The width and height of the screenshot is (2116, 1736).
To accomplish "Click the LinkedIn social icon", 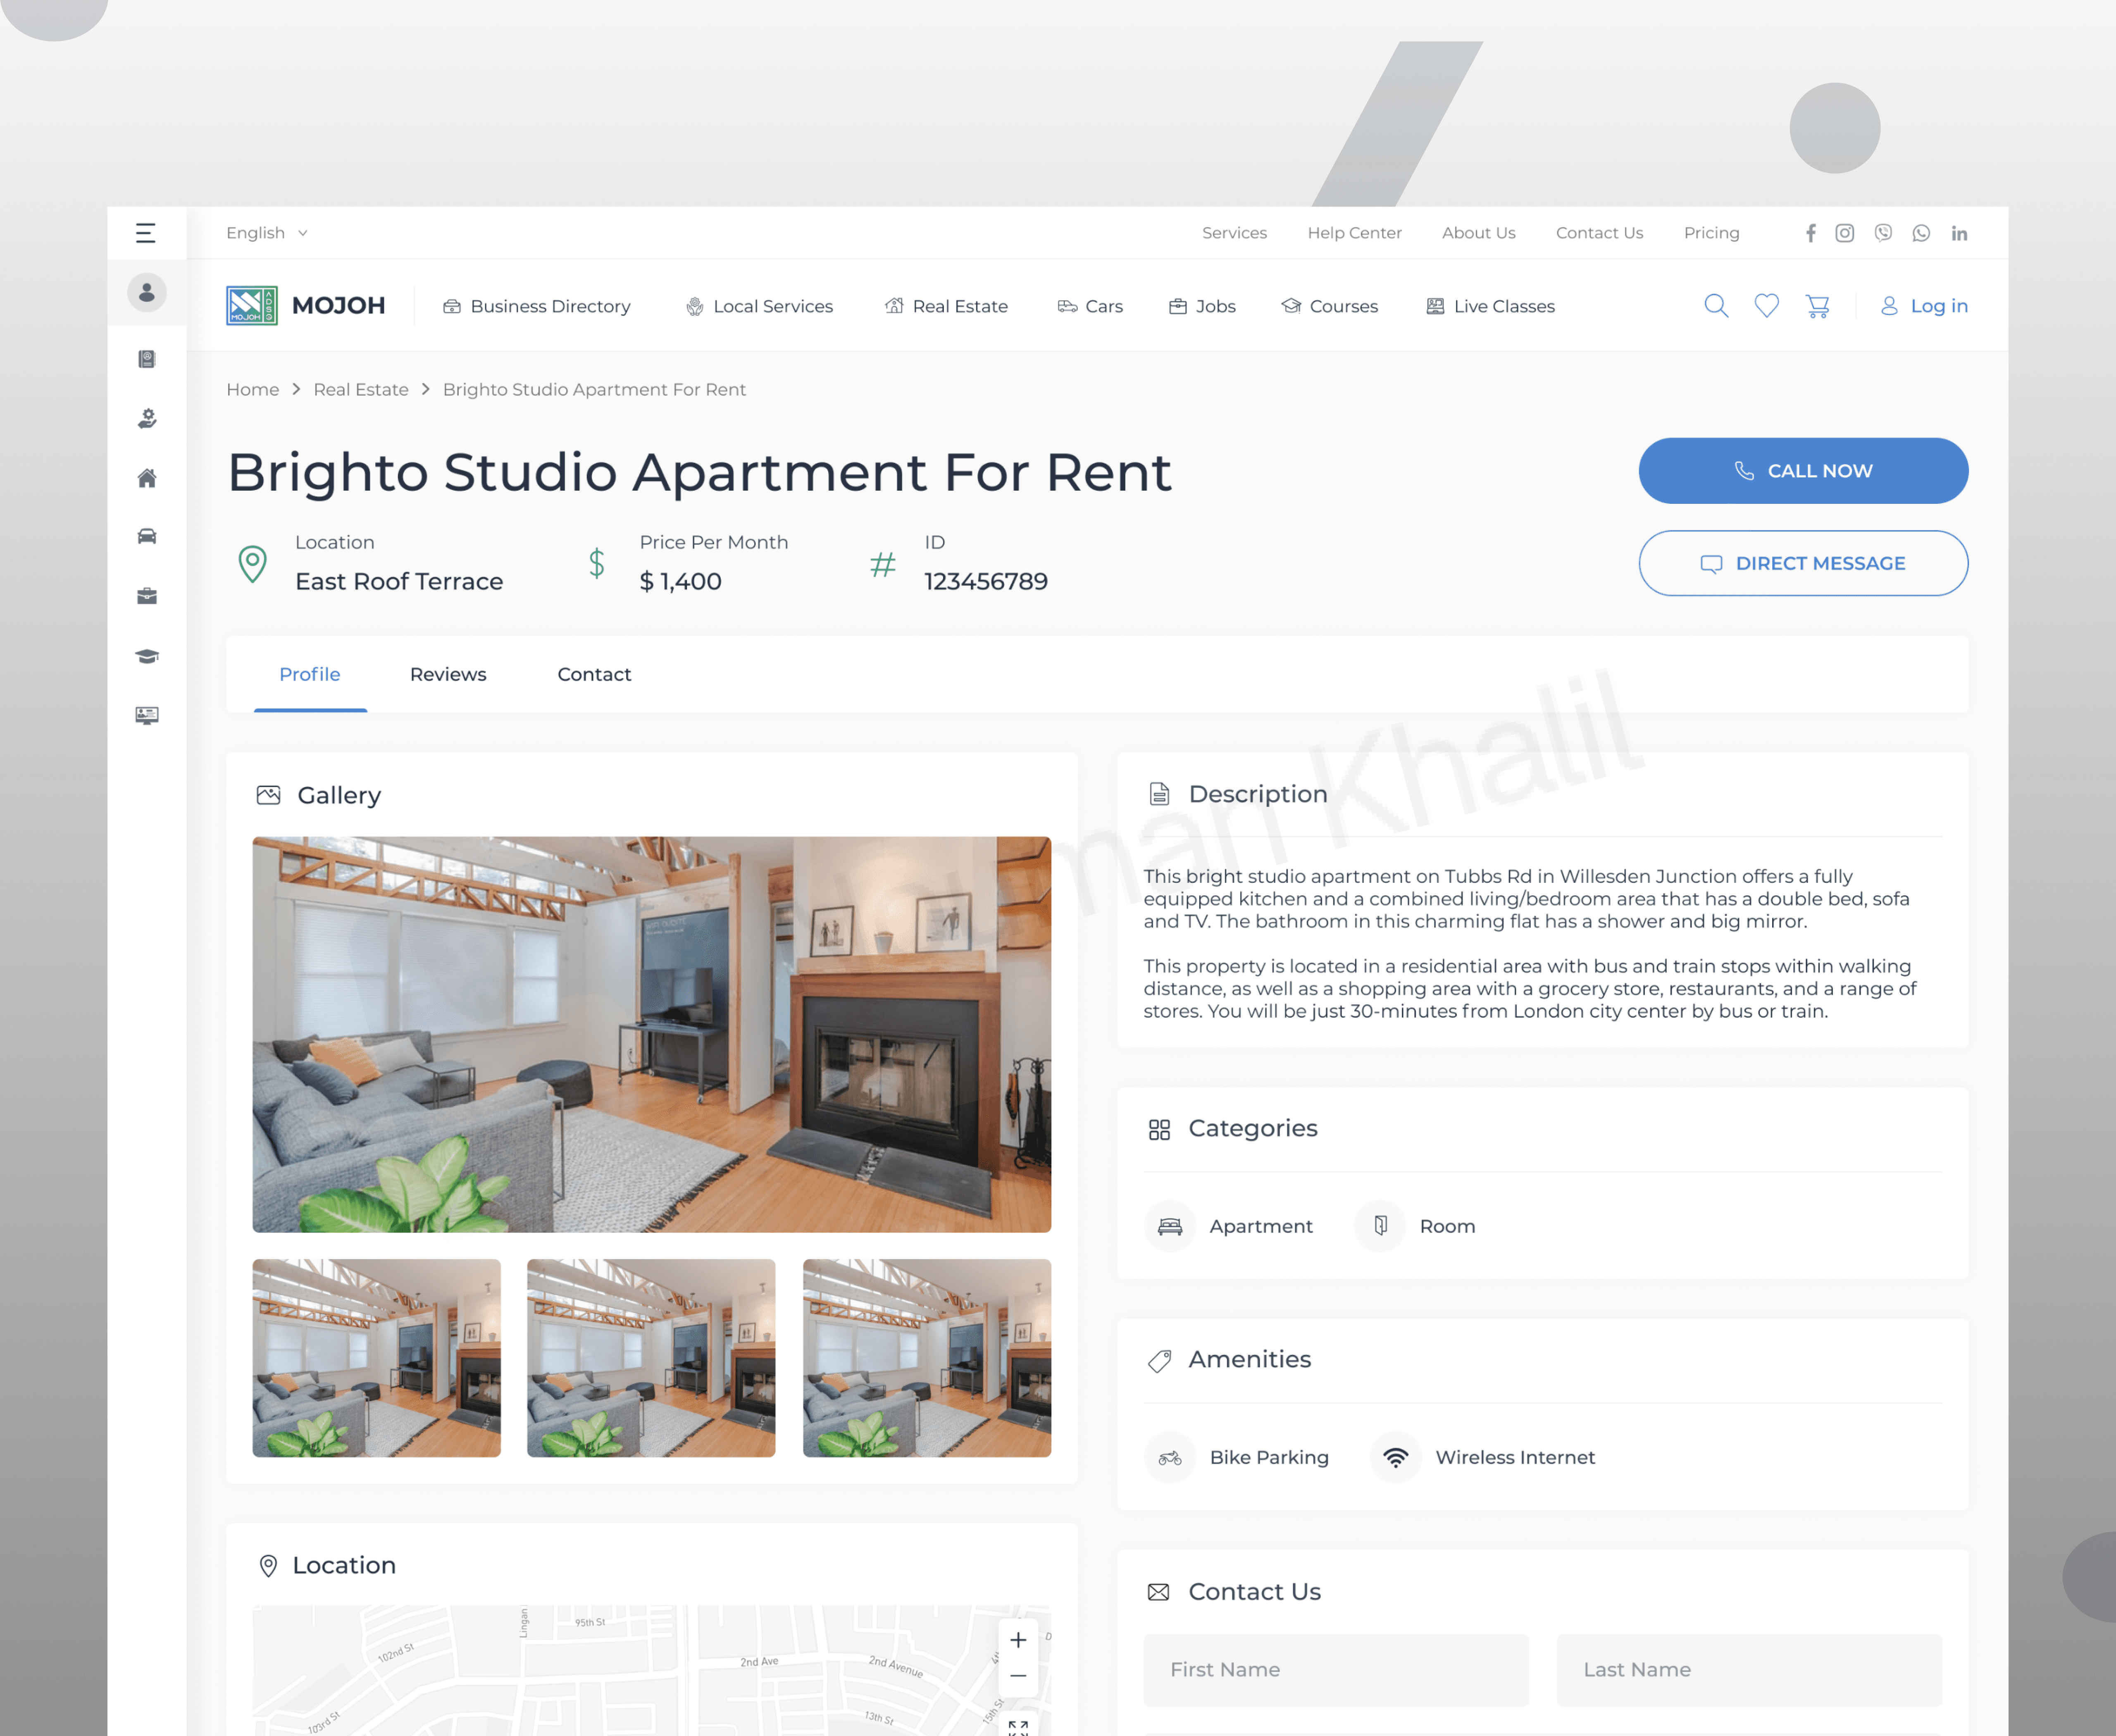I will point(1959,233).
